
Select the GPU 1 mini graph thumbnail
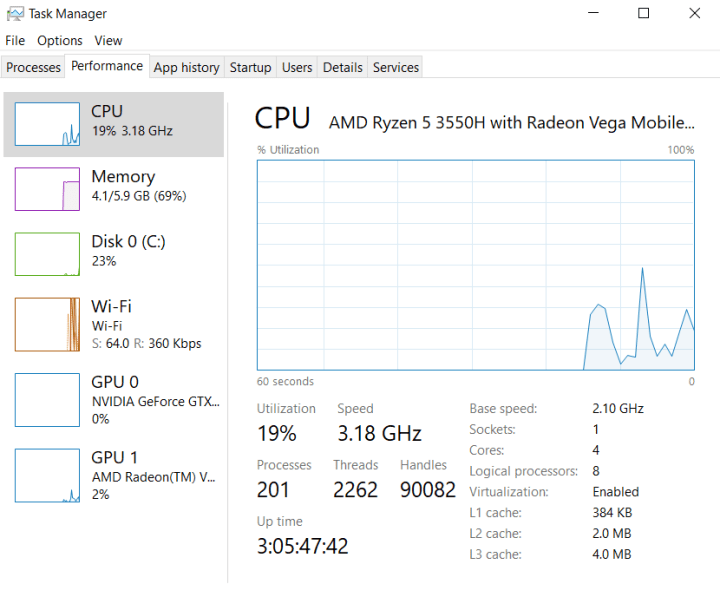pyautogui.click(x=47, y=475)
